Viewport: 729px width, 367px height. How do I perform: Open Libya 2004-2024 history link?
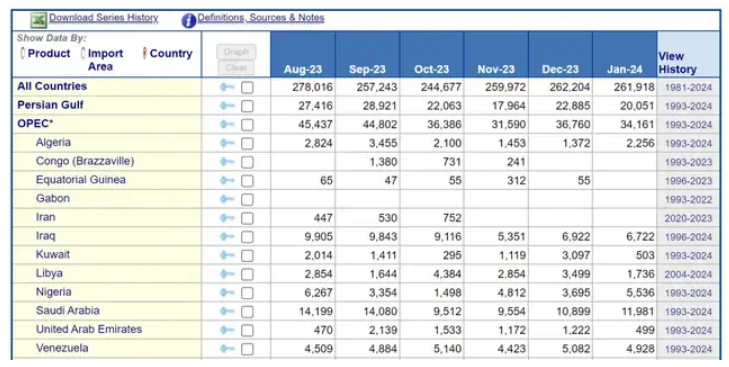(688, 274)
